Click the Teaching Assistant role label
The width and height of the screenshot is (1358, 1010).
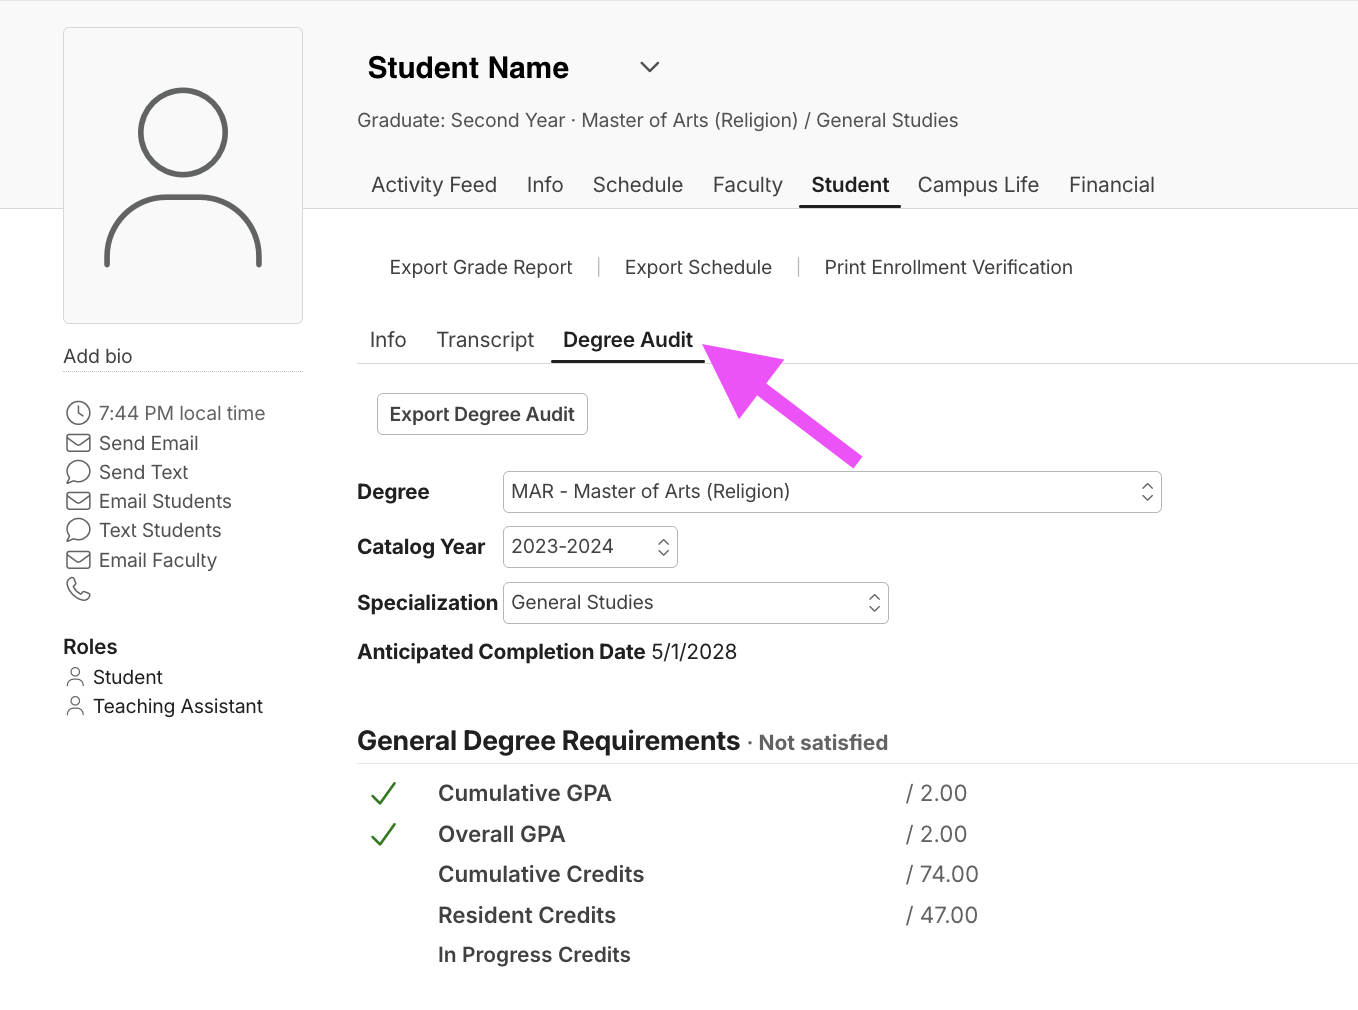pos(178,706)
